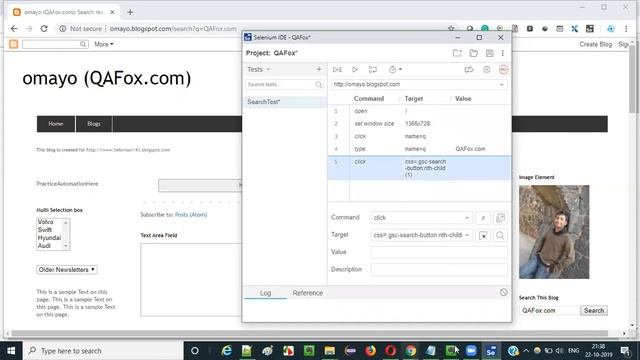
Task: Open the Command combo box
Action: click(x=422, y=218)
